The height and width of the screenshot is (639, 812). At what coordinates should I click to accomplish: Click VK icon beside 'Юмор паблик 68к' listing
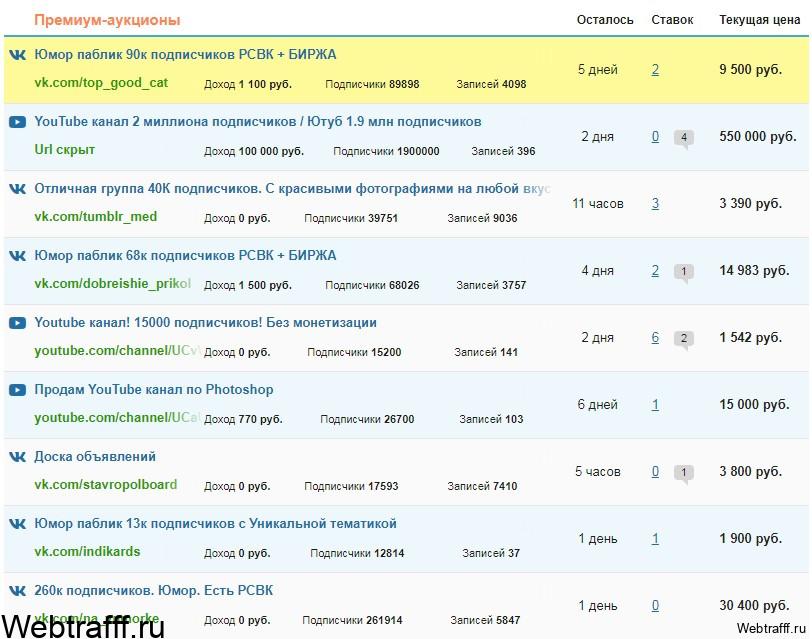click(18, 255)
